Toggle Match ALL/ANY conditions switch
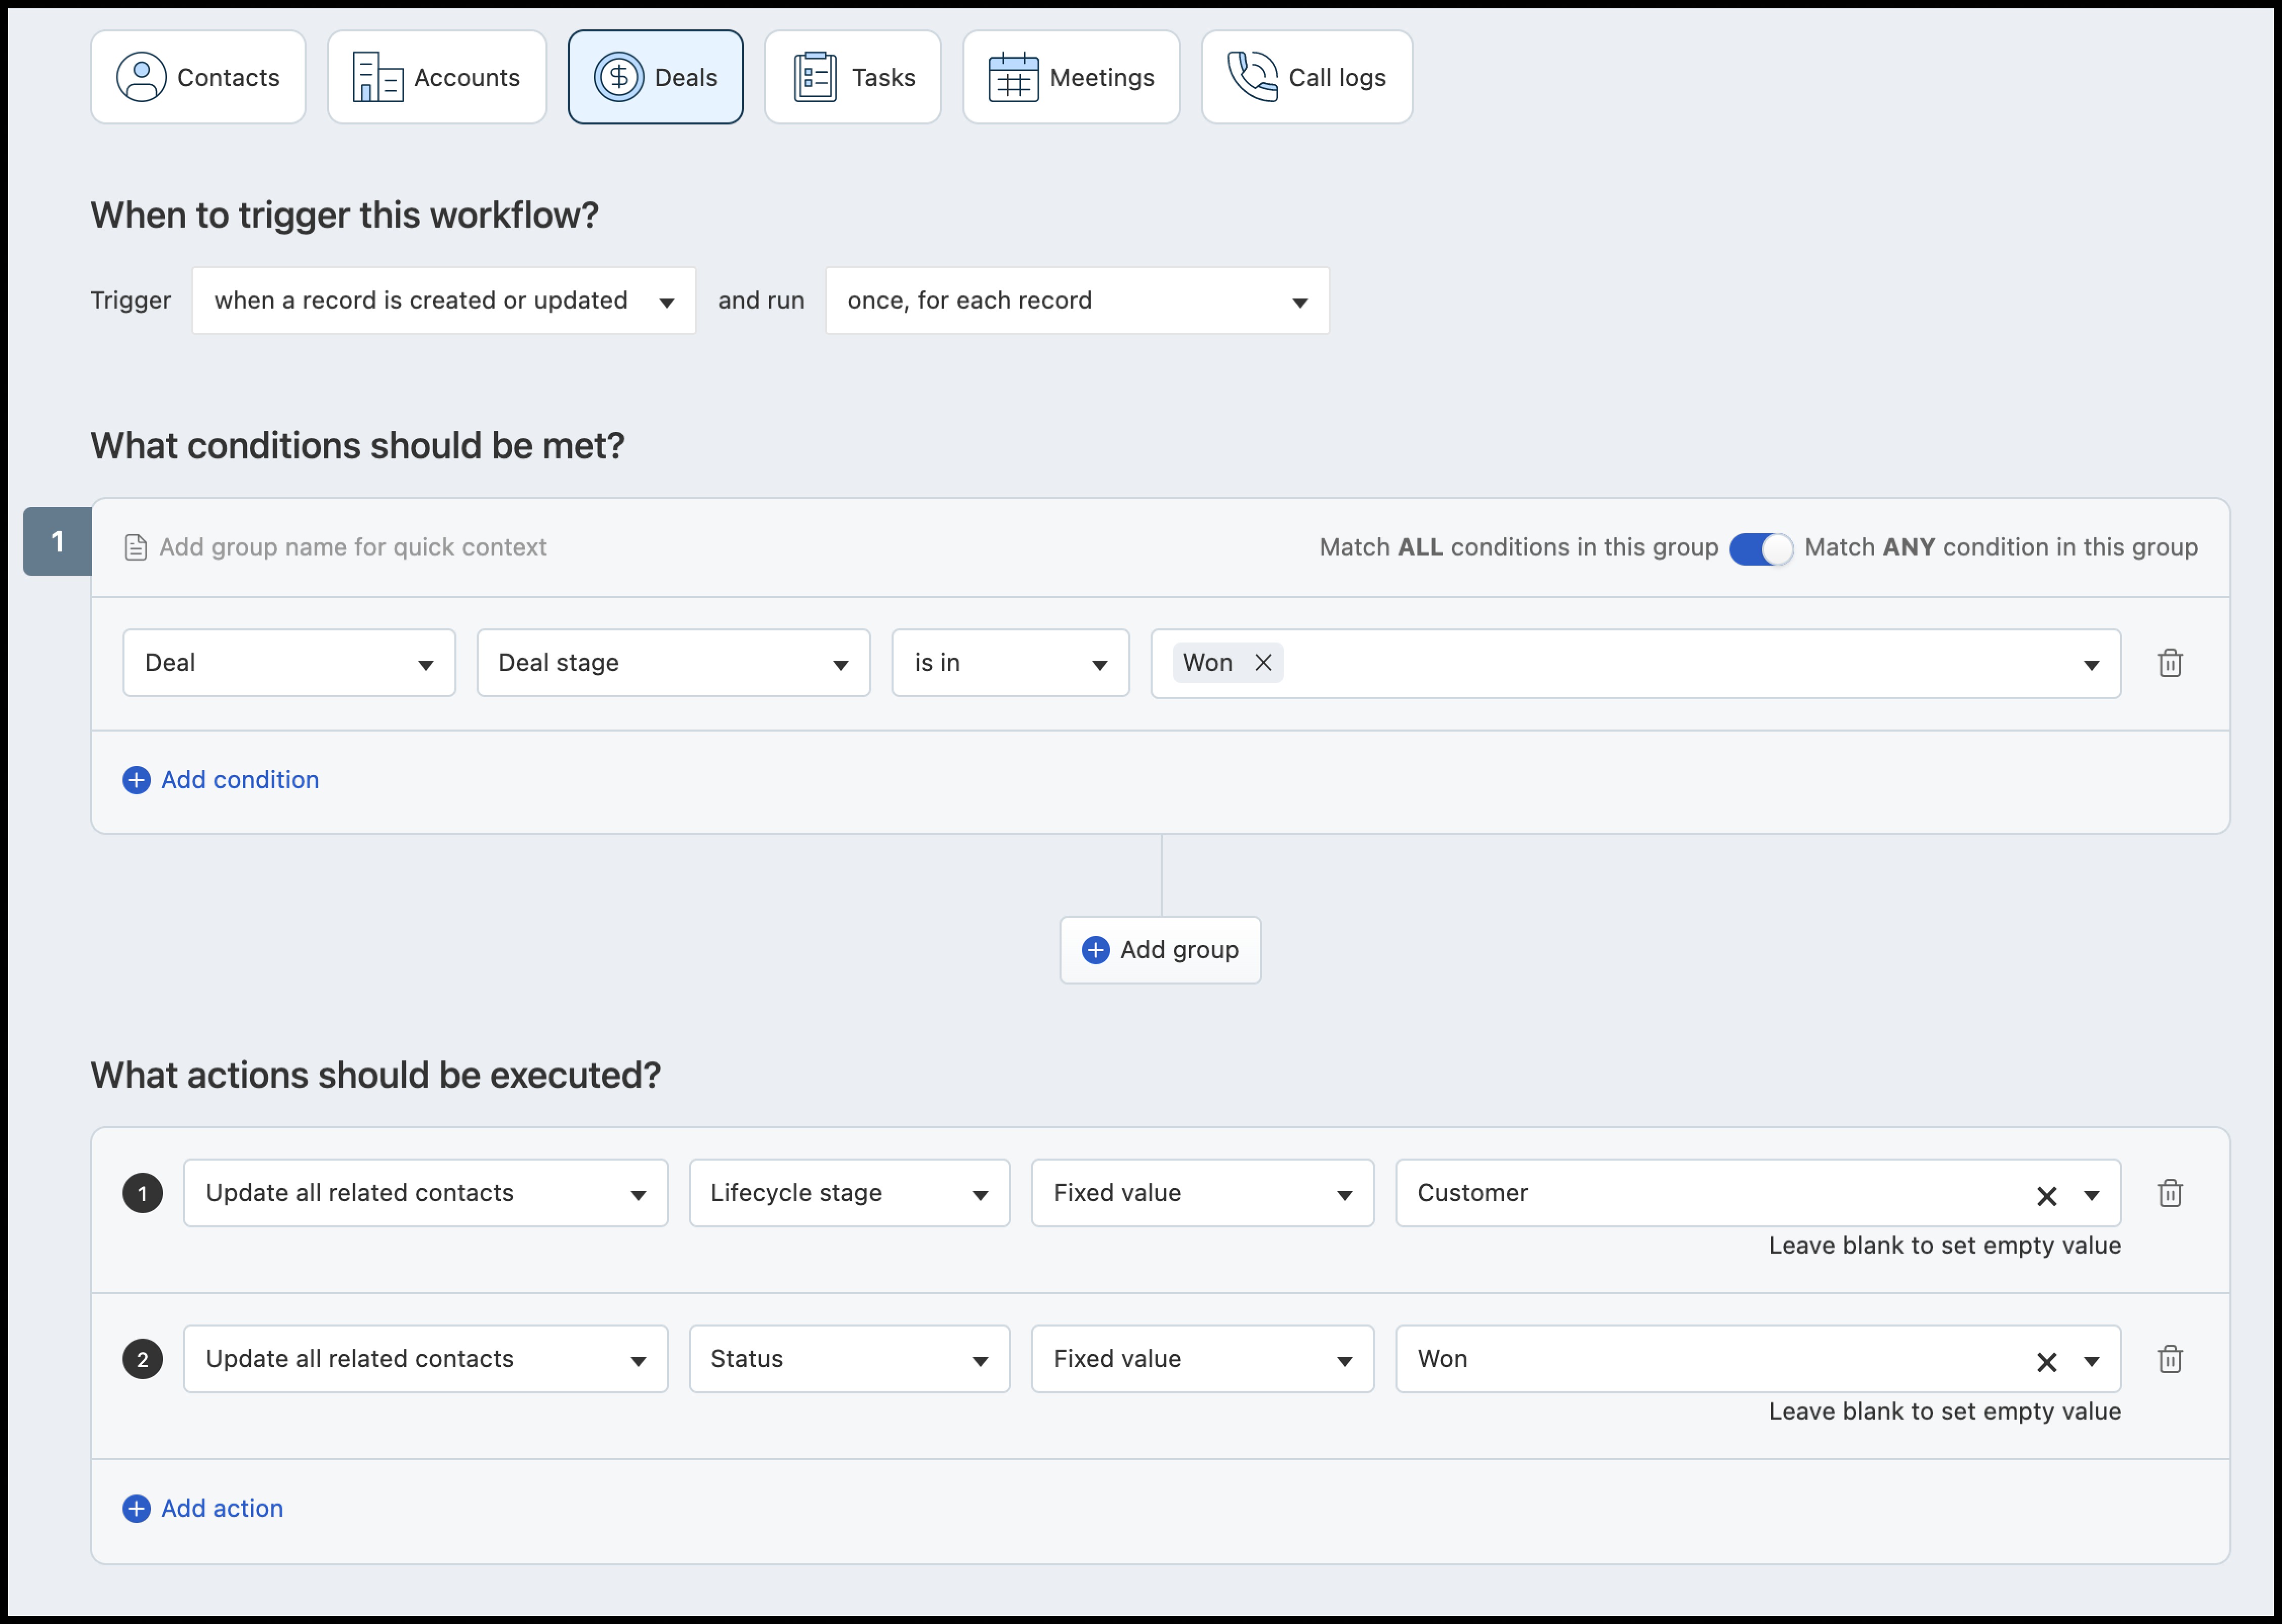 [1761, 548]
